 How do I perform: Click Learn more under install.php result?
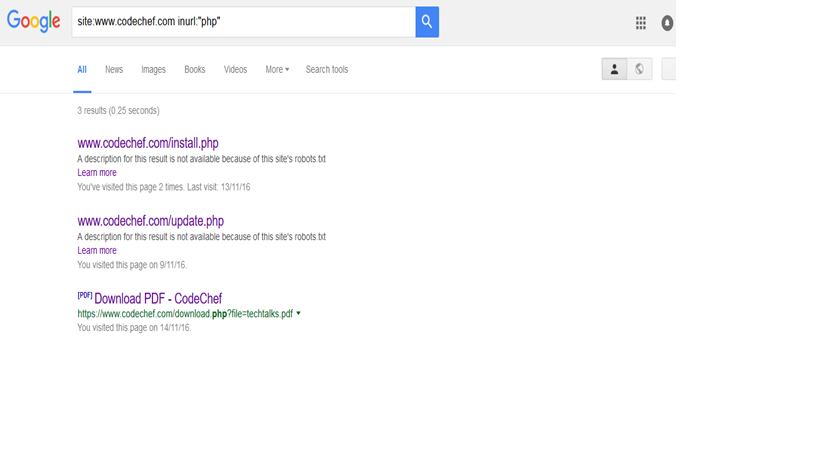tap(97, 172)
